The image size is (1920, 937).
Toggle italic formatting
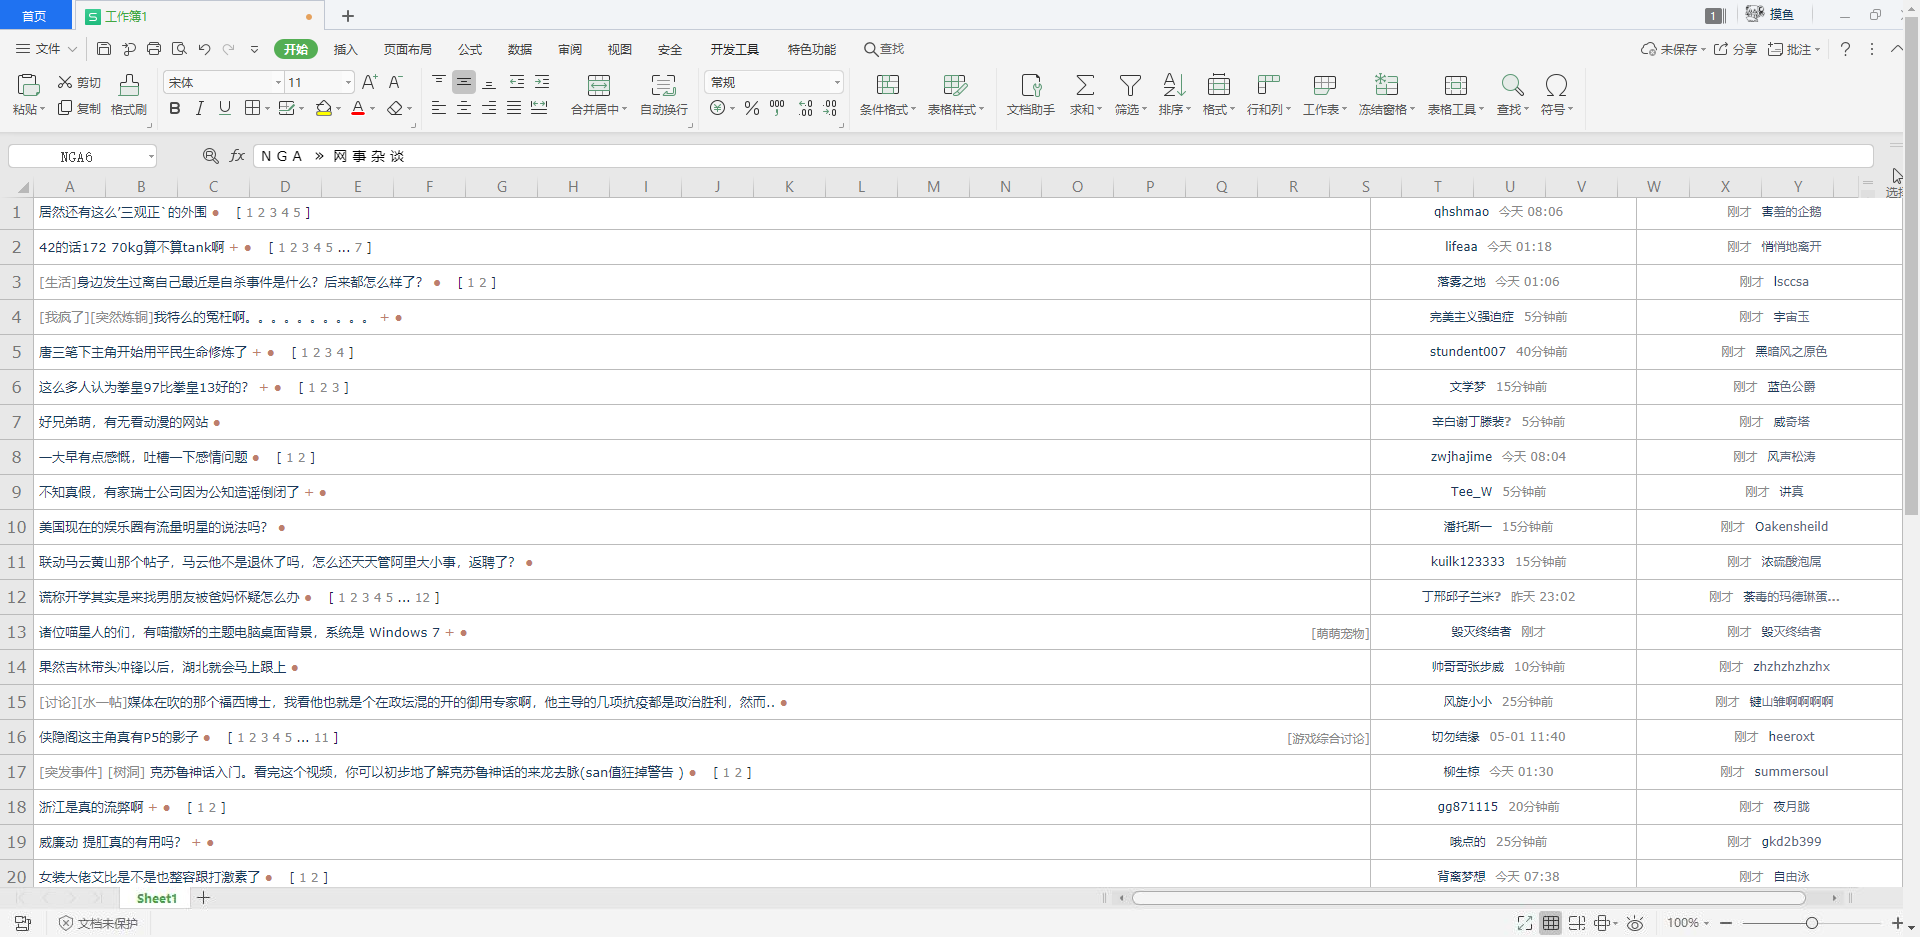pyautogui.click(x=200, y=108)
